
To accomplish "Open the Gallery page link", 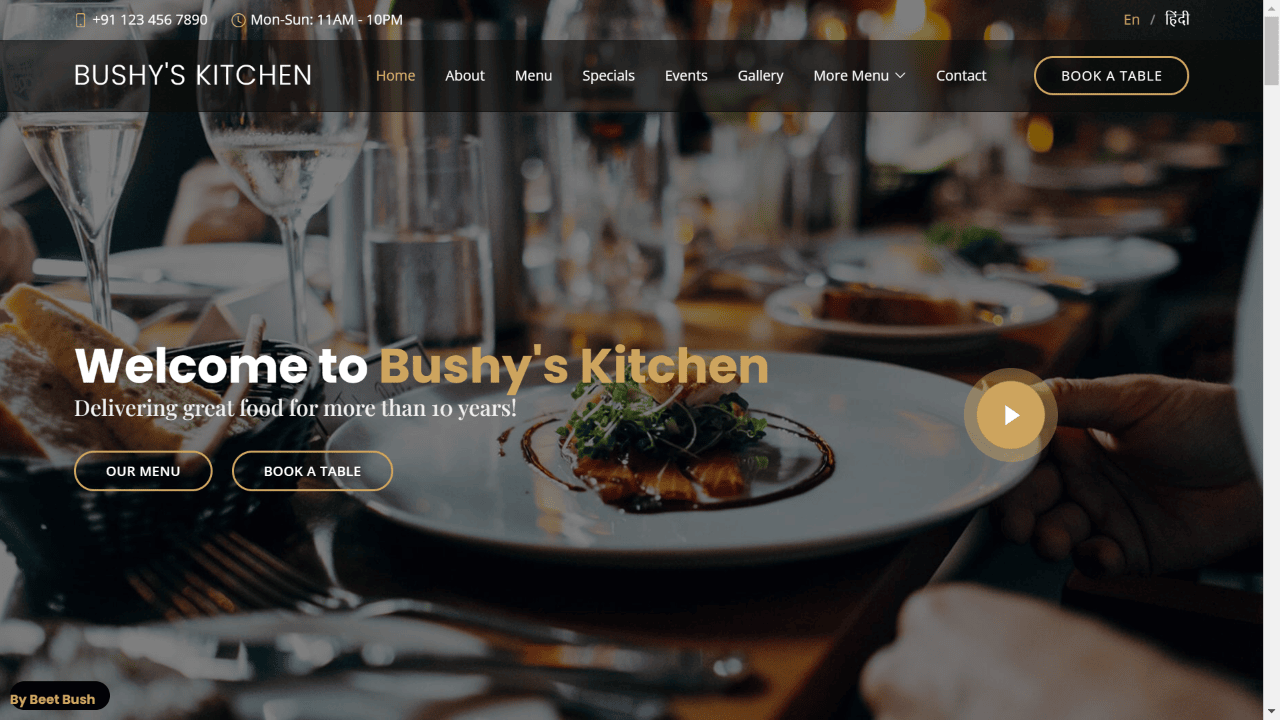I will (x=760, y=76).
